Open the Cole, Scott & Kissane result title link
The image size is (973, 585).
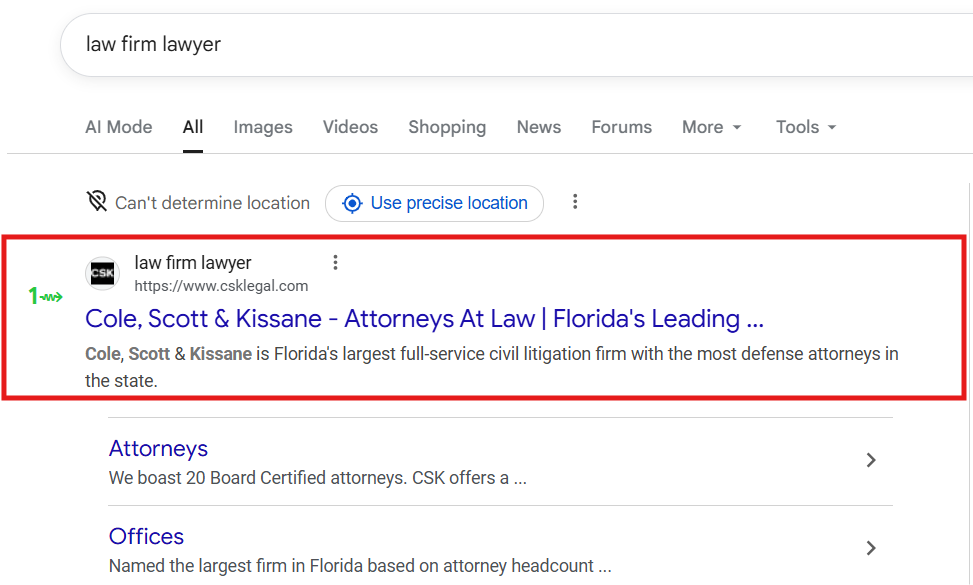point(424,319)
